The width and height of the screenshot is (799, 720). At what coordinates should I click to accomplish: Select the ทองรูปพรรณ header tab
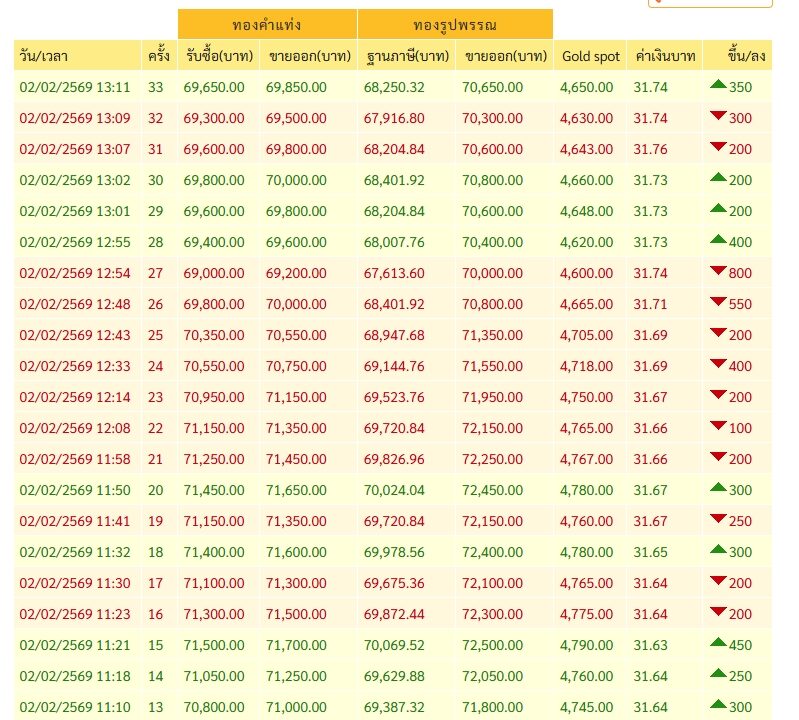click(x=454, y=24)
